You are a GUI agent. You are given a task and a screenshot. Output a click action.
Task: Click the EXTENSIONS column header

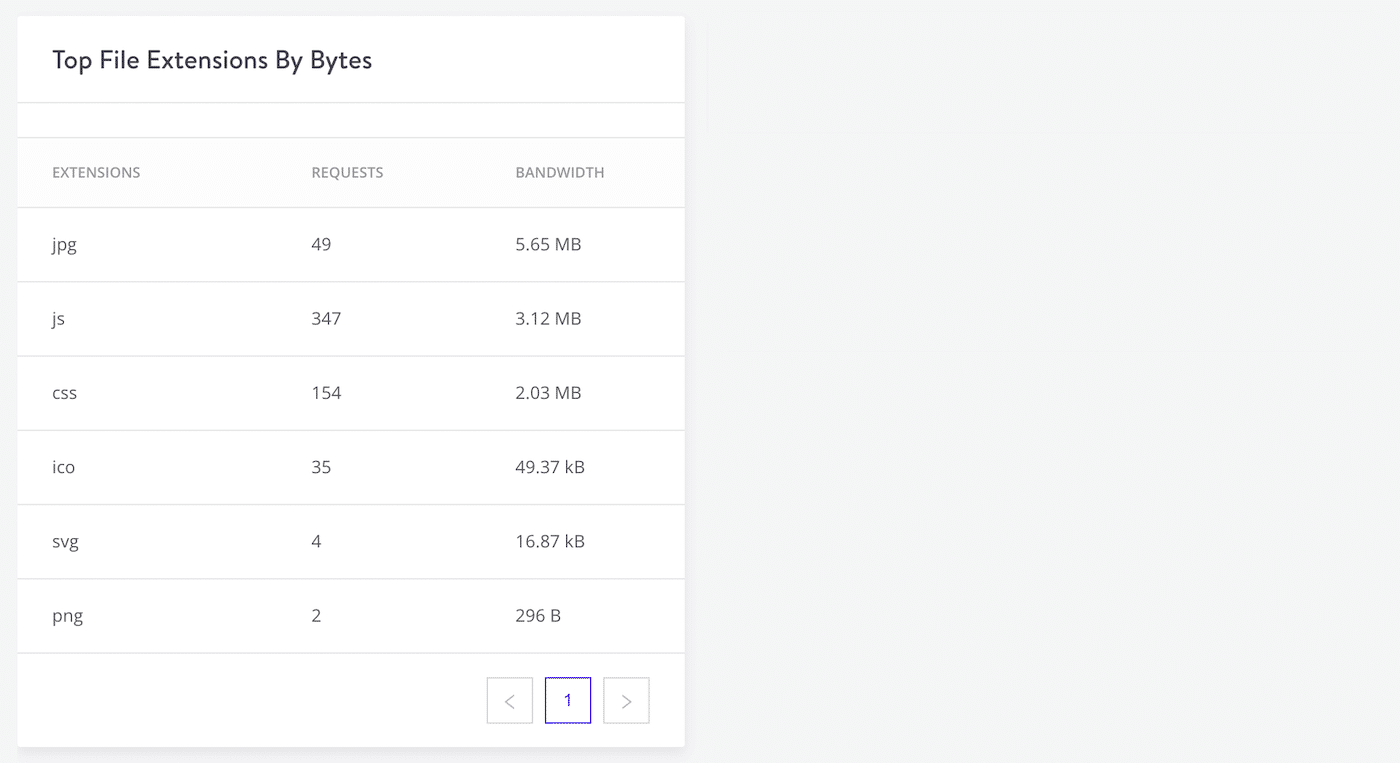[96, 172]
